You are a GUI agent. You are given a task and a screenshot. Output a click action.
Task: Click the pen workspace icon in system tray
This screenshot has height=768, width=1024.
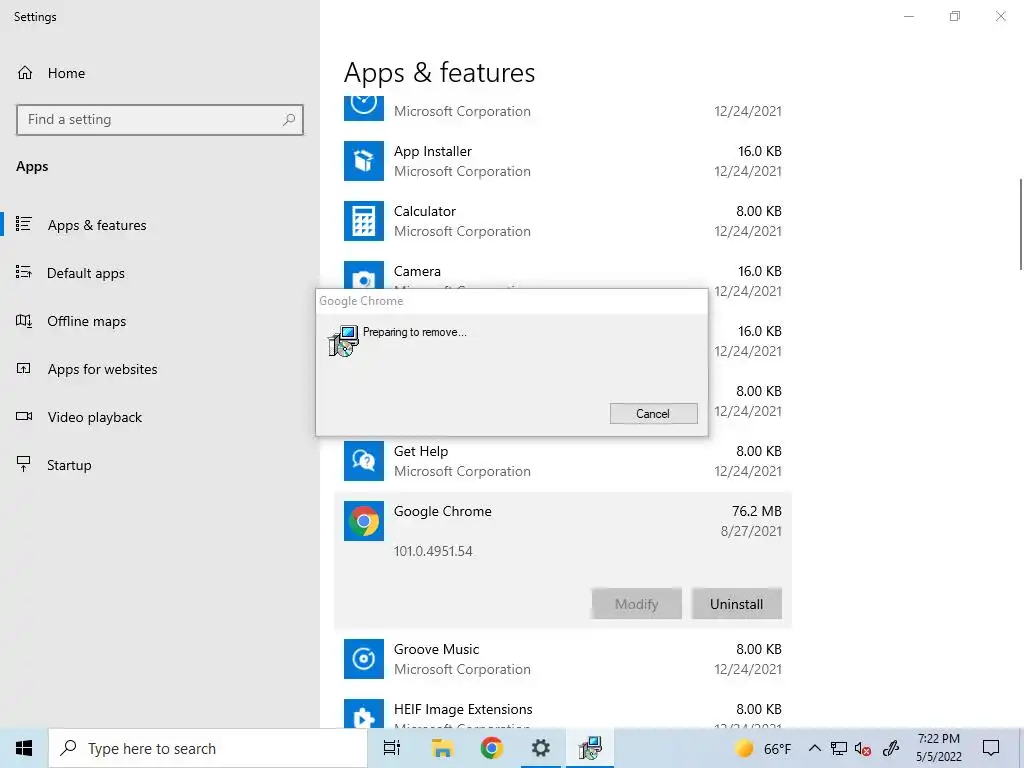click(x=891, y=748)
